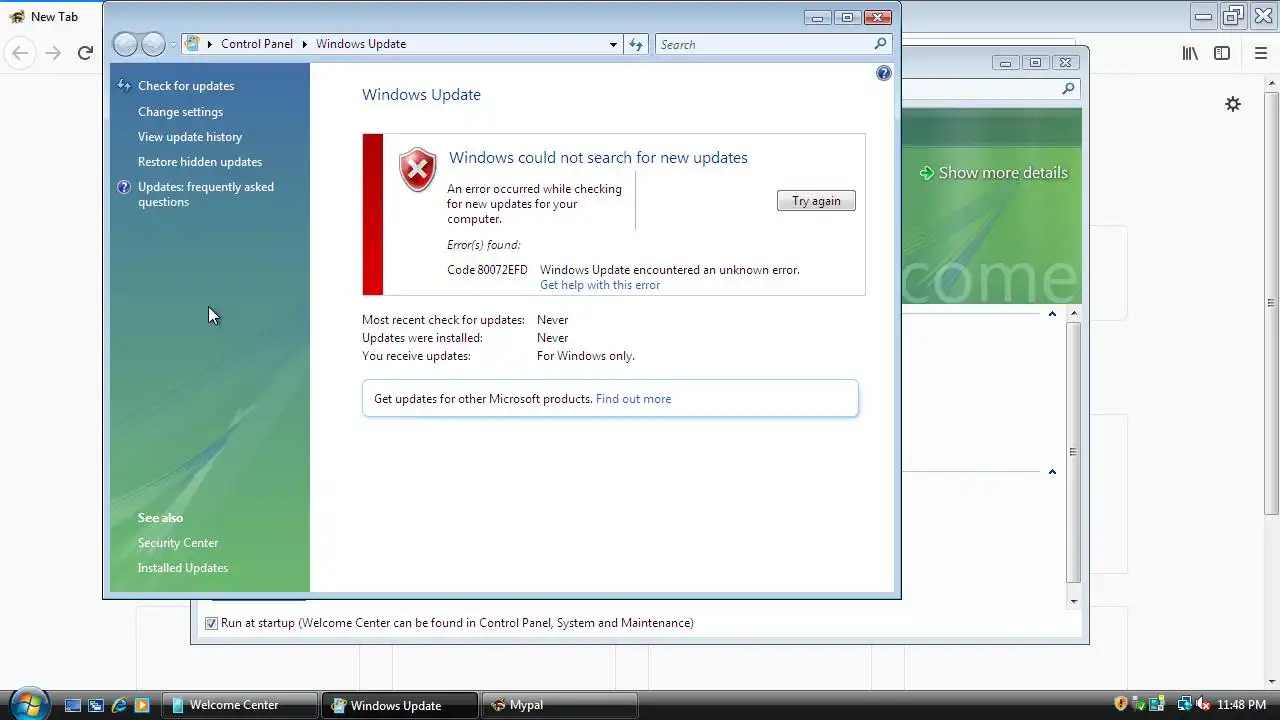This screenshot has height=720, width=1280.
Task: Click the Mypal browser back arrow
Action: pos(21,53)
